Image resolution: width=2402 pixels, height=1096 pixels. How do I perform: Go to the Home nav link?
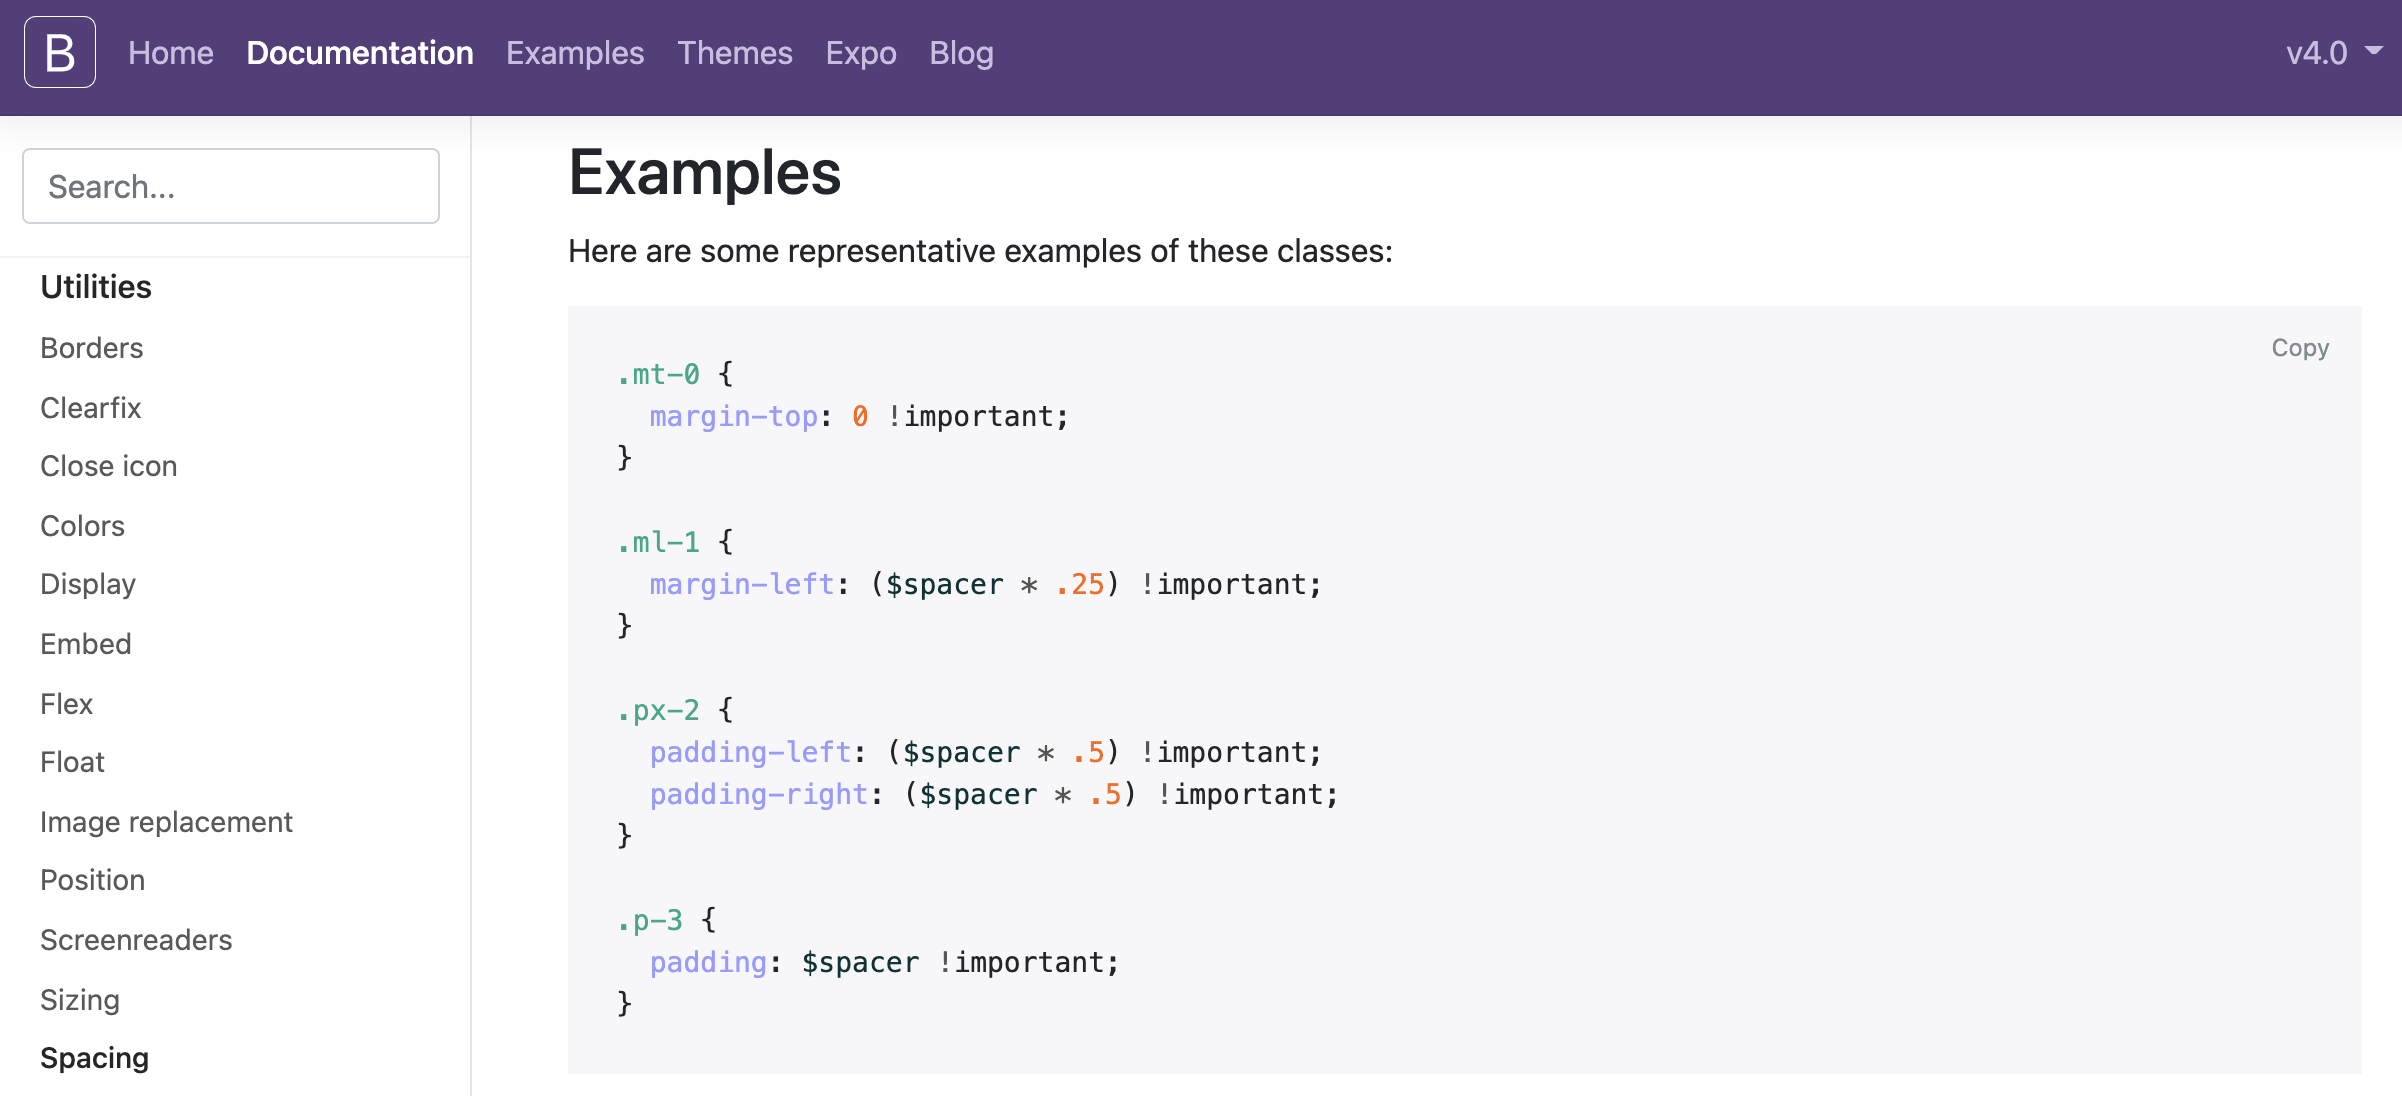click(x=171, y=53)
